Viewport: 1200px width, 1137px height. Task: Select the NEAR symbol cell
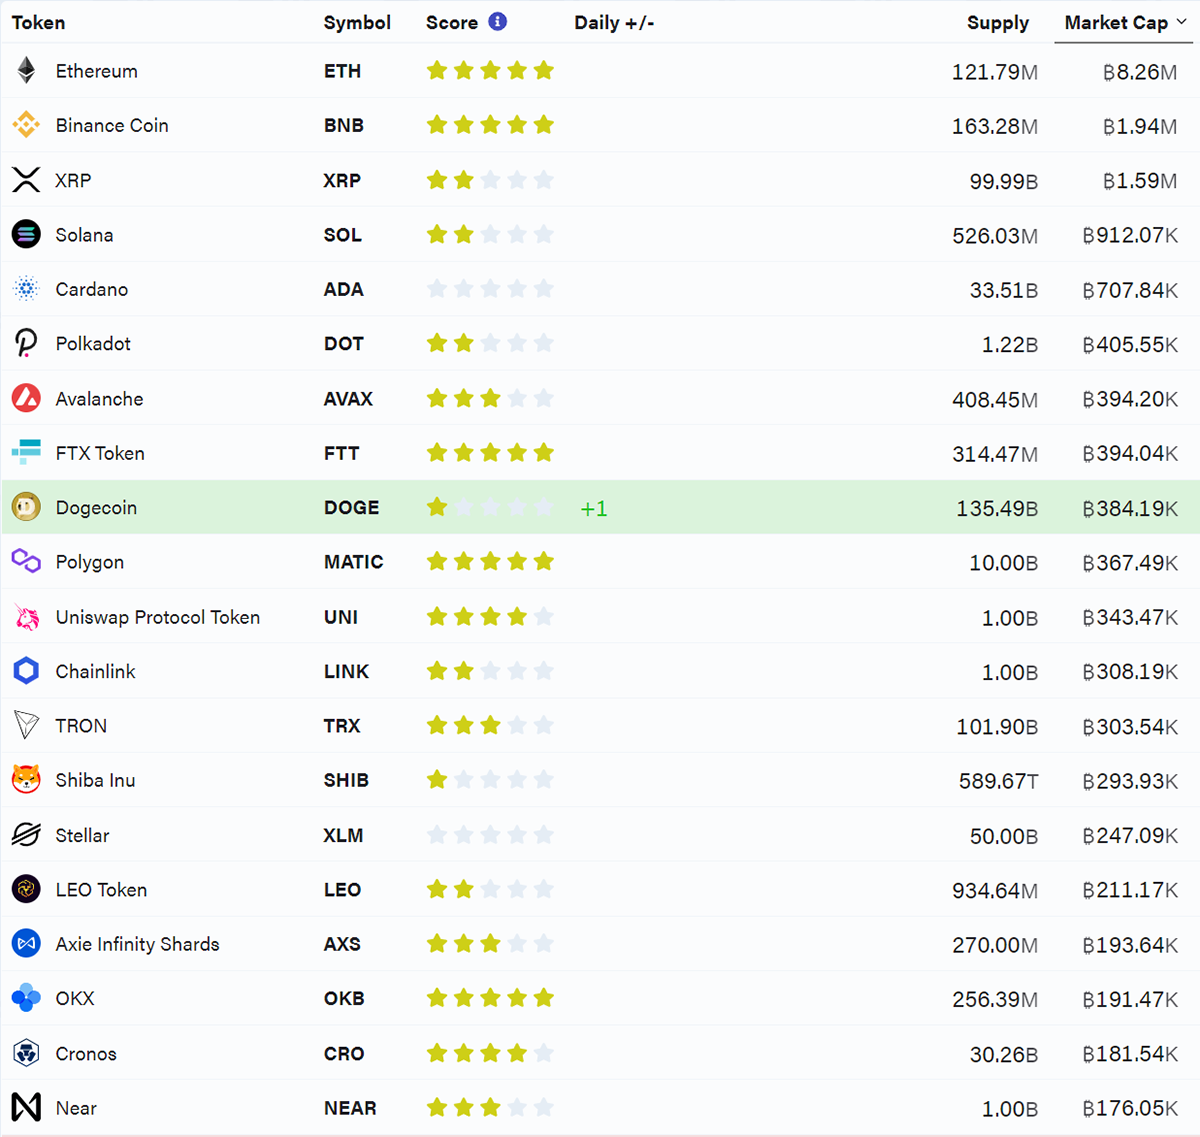[350, 1108]
